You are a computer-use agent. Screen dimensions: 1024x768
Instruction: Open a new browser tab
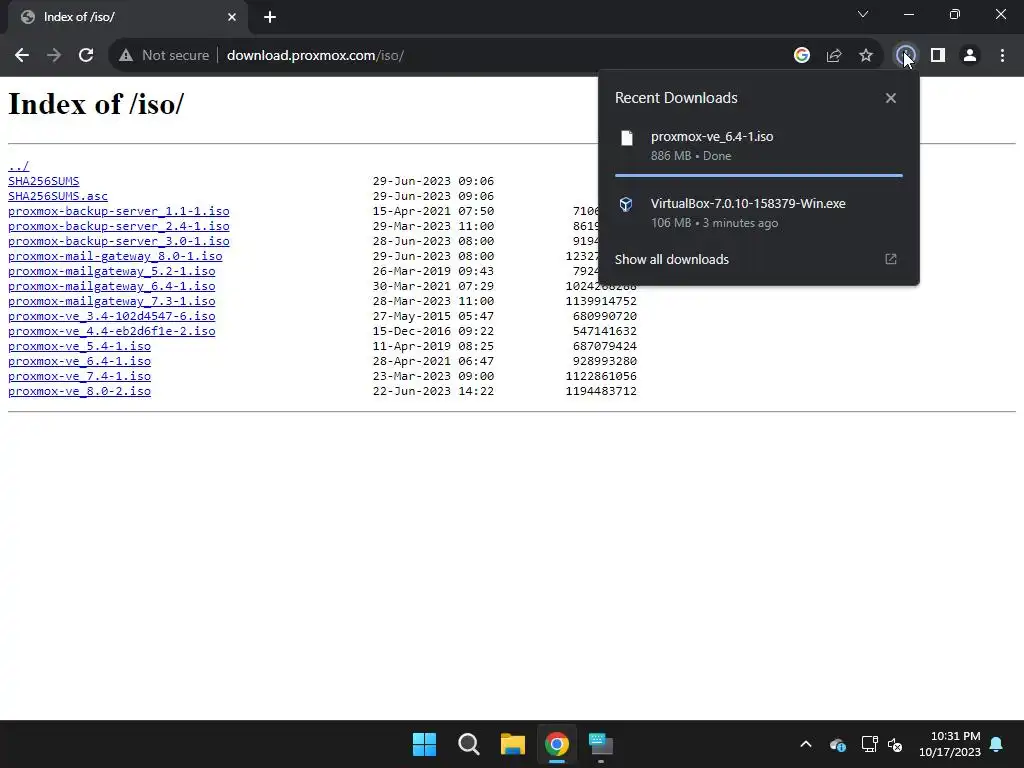coord(270,17)
